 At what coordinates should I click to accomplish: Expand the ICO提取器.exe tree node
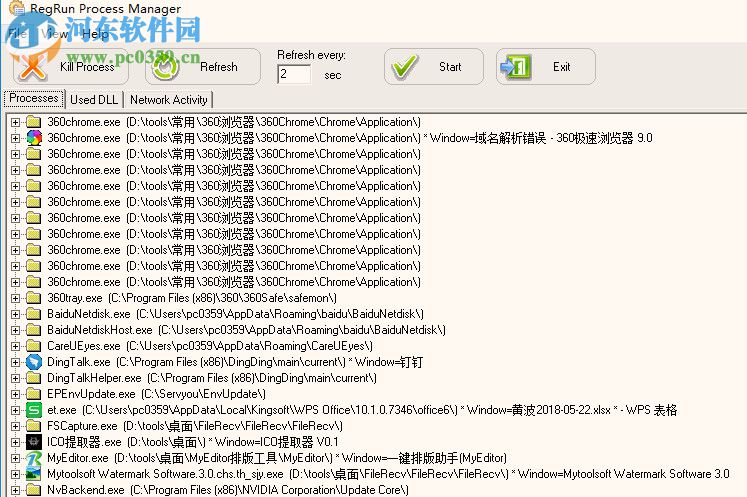15,442
